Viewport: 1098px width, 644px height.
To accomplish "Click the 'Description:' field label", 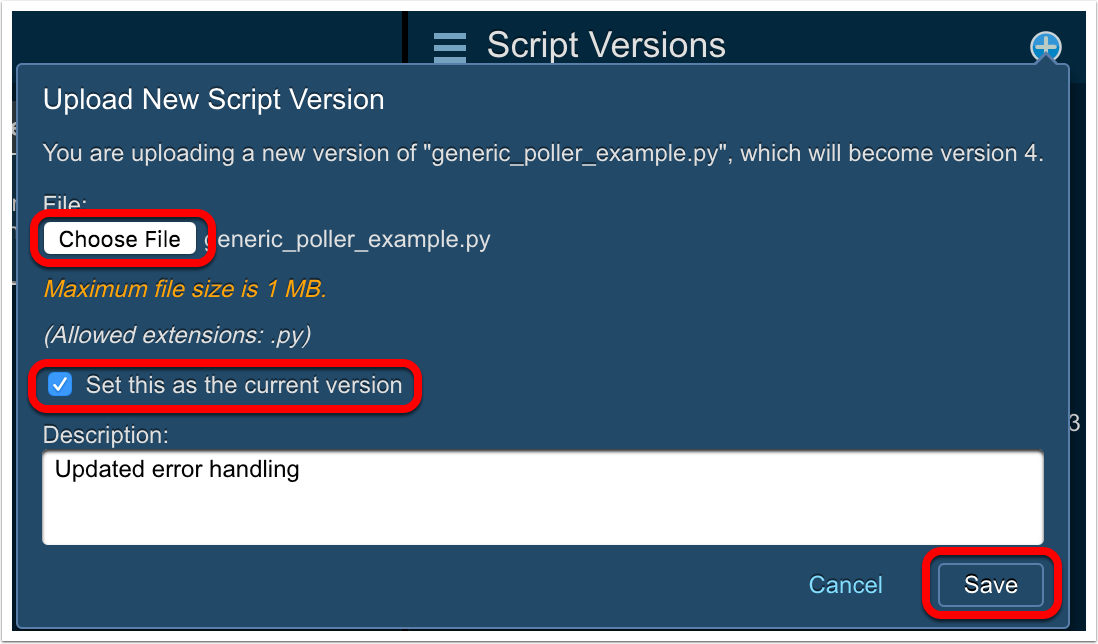I will [x=106, y=435].
